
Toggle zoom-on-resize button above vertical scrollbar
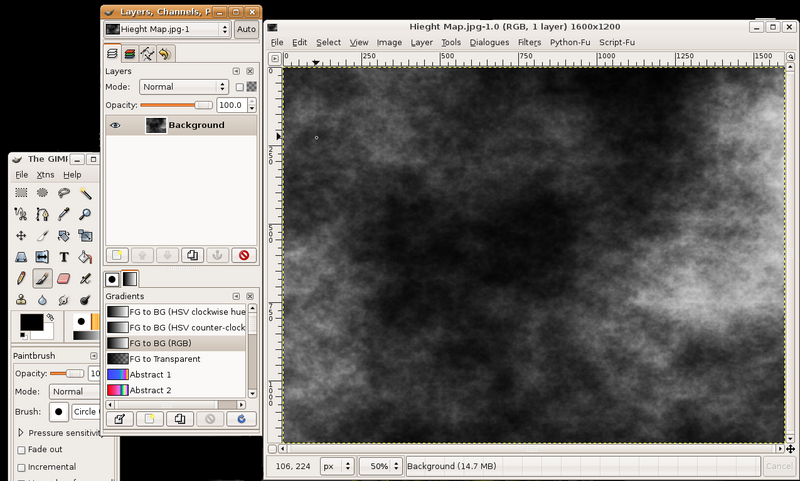click(x=790, y=56)
